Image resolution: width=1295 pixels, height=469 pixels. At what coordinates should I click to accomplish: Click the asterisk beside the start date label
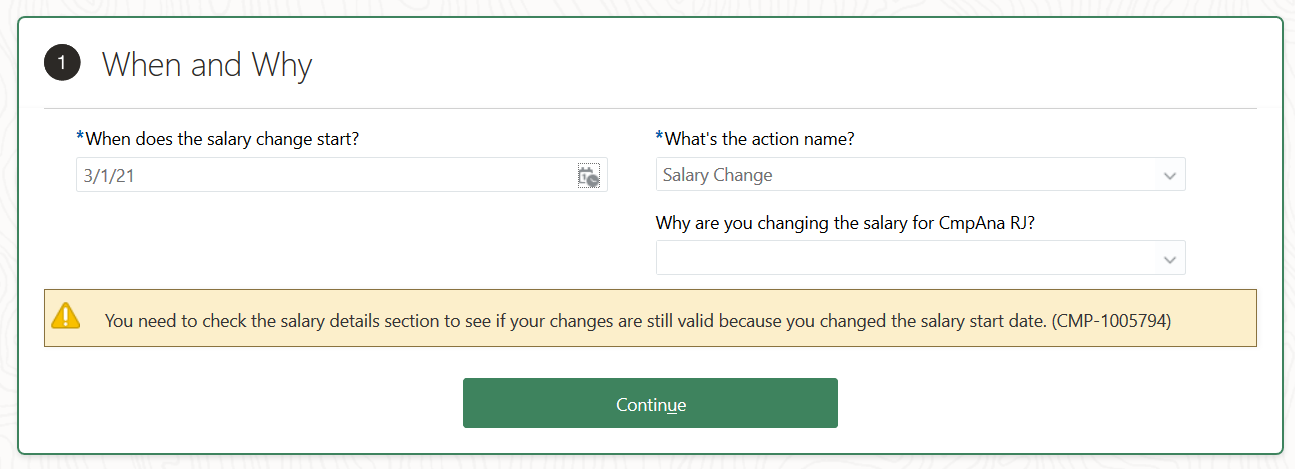click(x=80, y=137)
